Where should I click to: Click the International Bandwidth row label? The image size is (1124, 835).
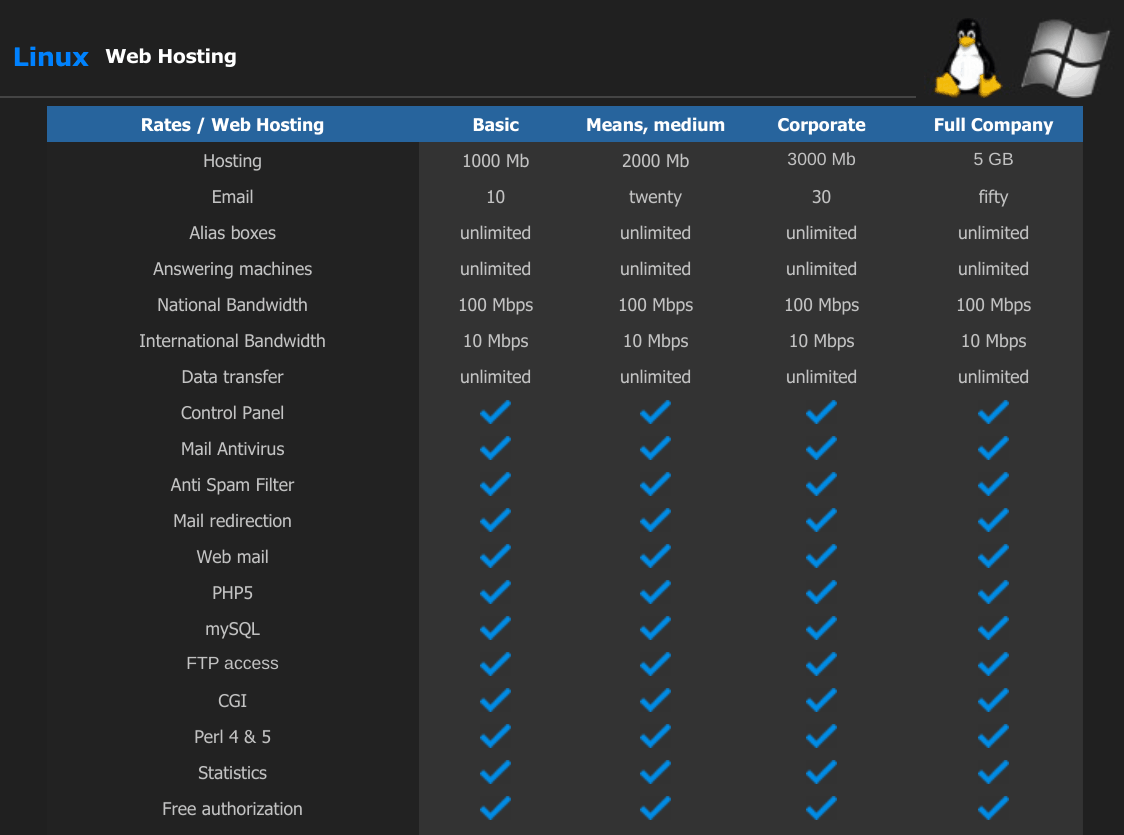click(x=232, y=340)
